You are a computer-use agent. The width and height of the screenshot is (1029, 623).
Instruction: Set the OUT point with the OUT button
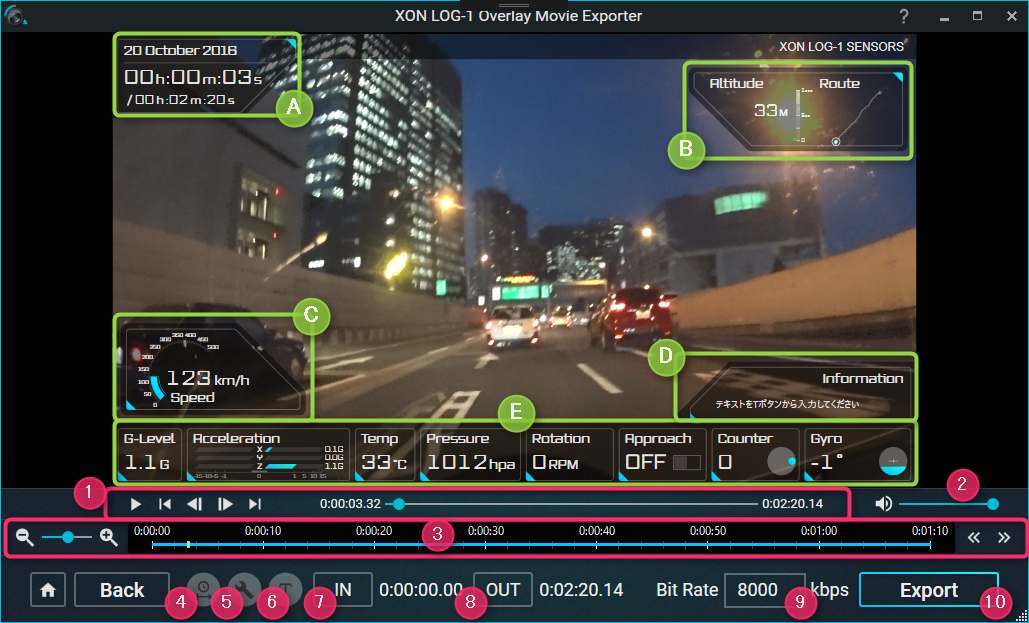[x=503, y=589]
